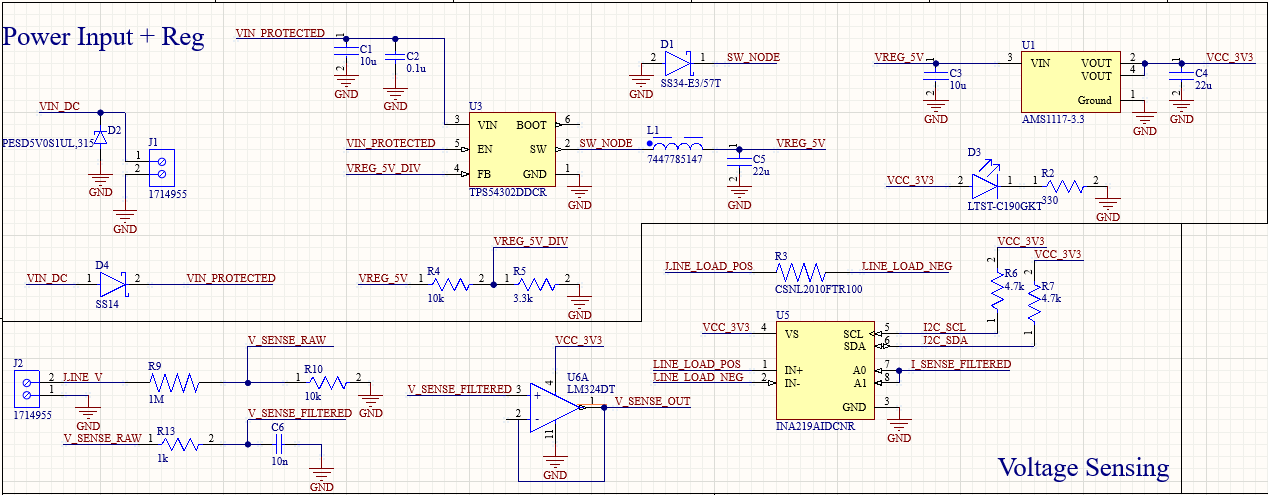Select the U3 TPS54302 regulator body

511,149
